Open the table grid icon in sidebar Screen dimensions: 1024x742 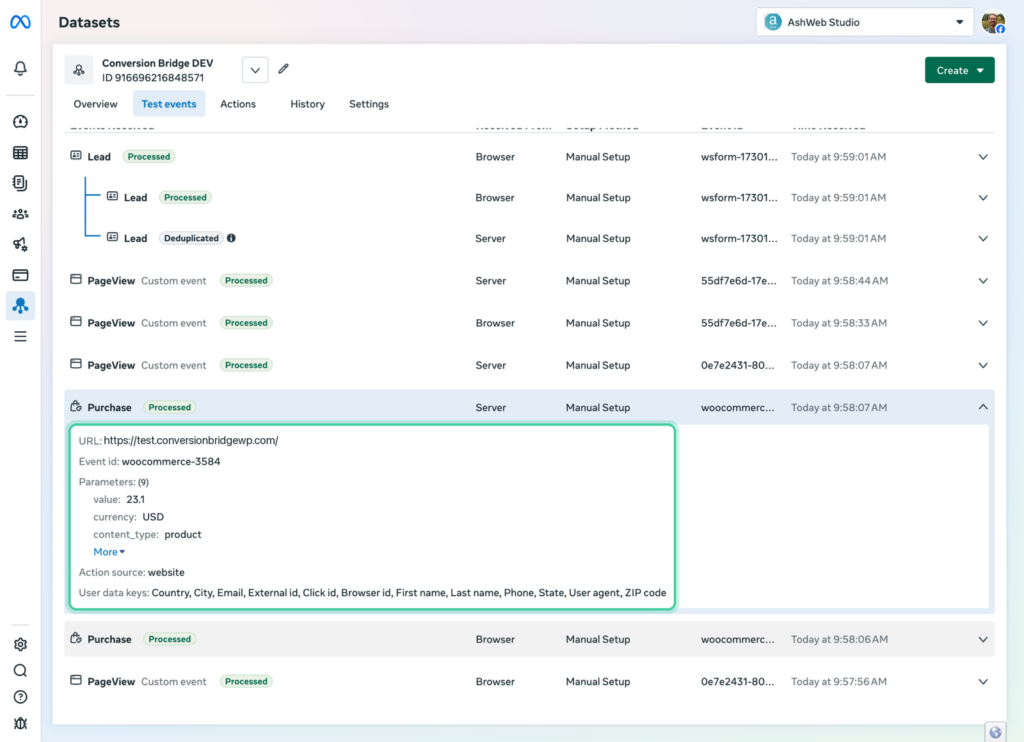20,152
